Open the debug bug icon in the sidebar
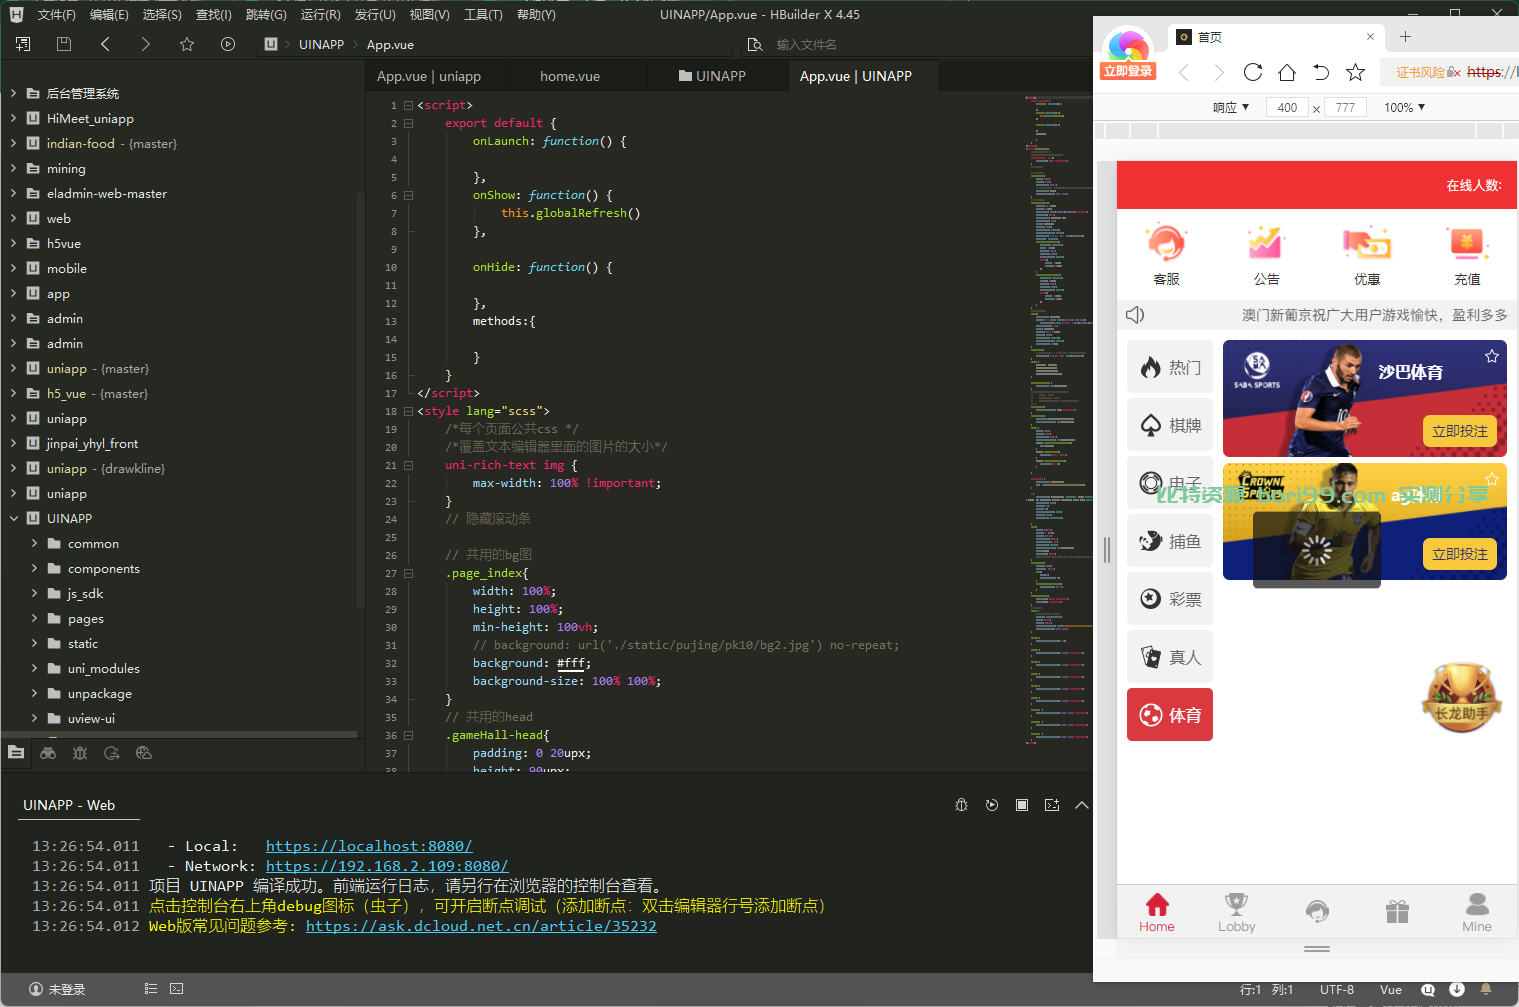 pyautogui.click(x=80, y=753)
